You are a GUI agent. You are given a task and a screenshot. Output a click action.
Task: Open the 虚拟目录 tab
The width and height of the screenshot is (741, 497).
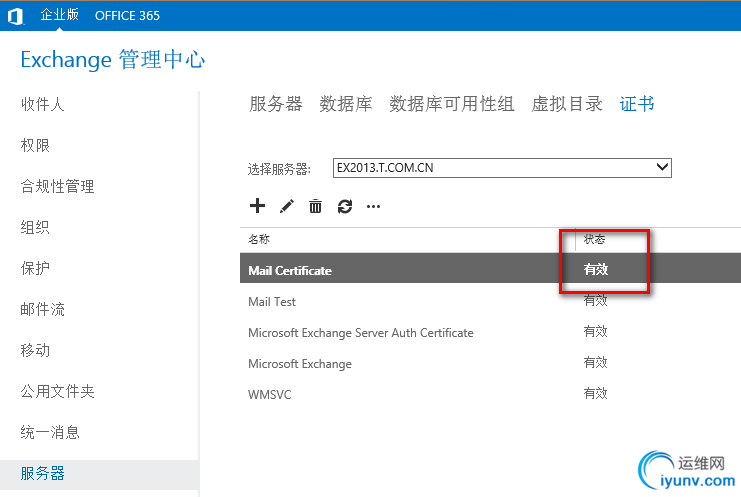point(566,104)
